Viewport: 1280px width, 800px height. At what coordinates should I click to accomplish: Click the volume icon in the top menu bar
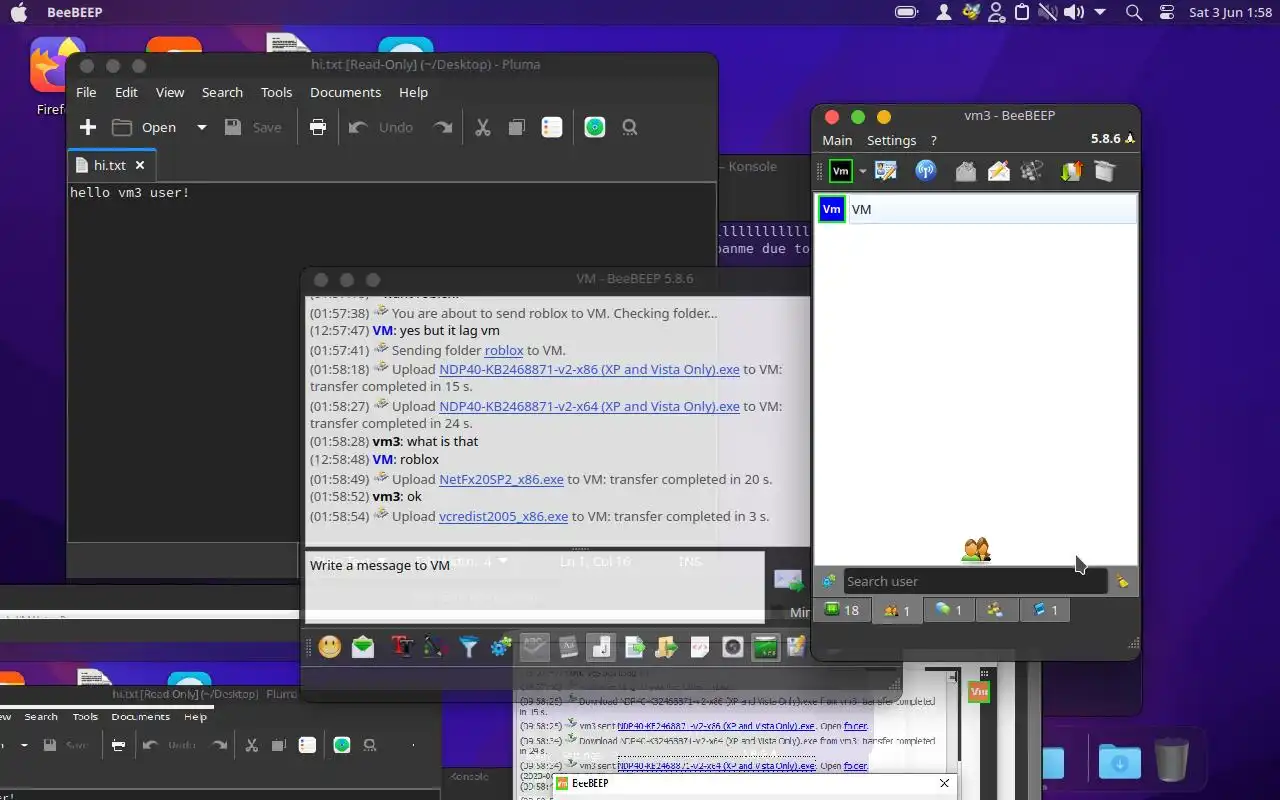coord(1073,12)
